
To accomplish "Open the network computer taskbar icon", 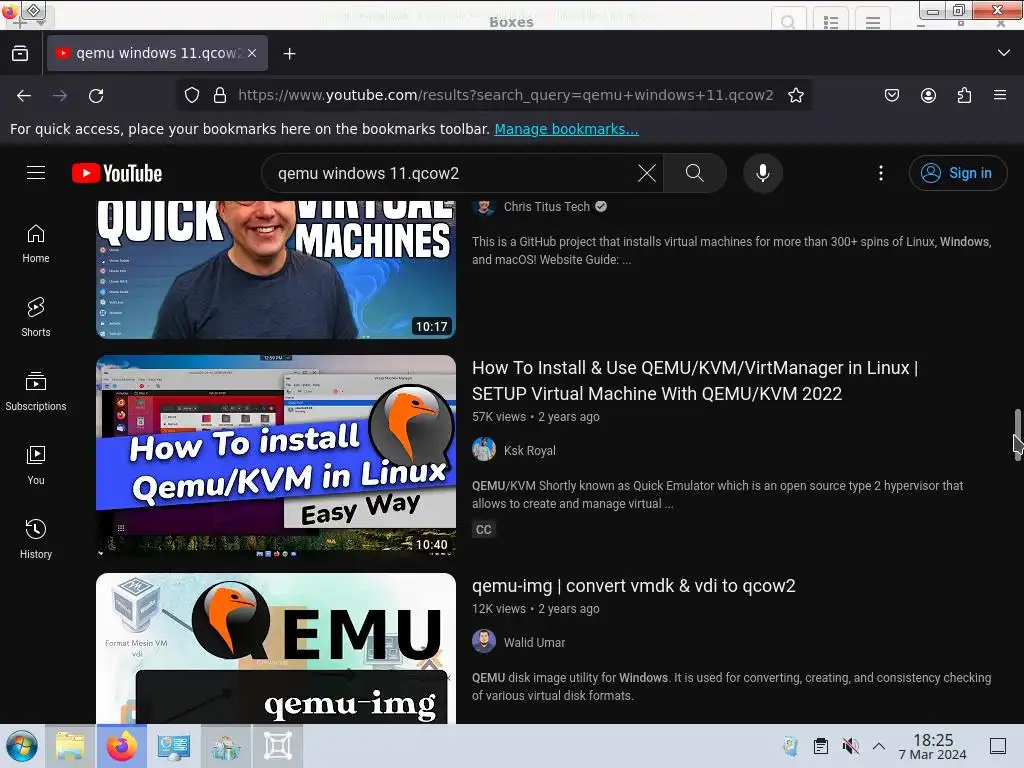I will 174,746.
